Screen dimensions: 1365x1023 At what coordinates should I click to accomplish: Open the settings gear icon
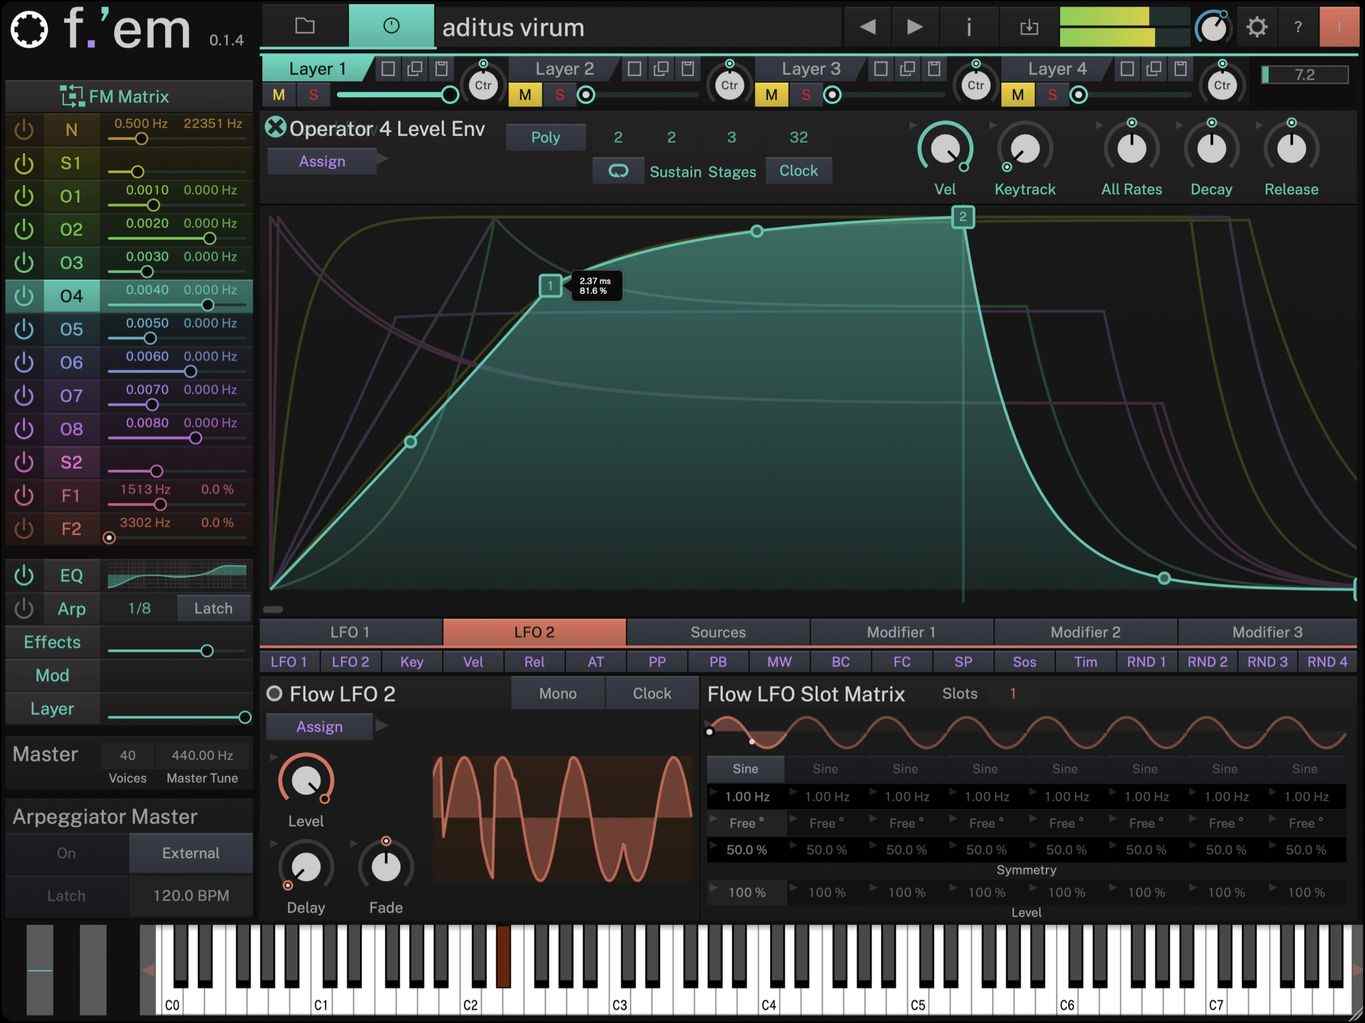coord(1256,27)
